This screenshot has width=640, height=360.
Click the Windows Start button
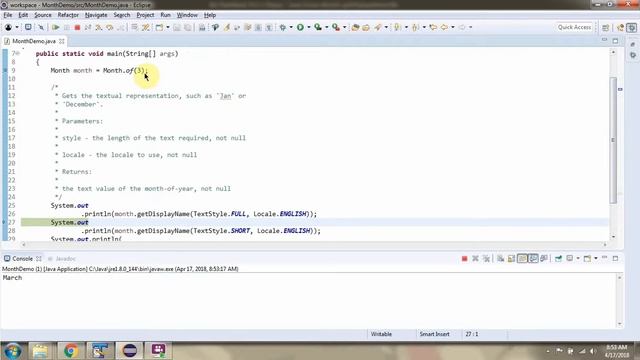point(13,351)
